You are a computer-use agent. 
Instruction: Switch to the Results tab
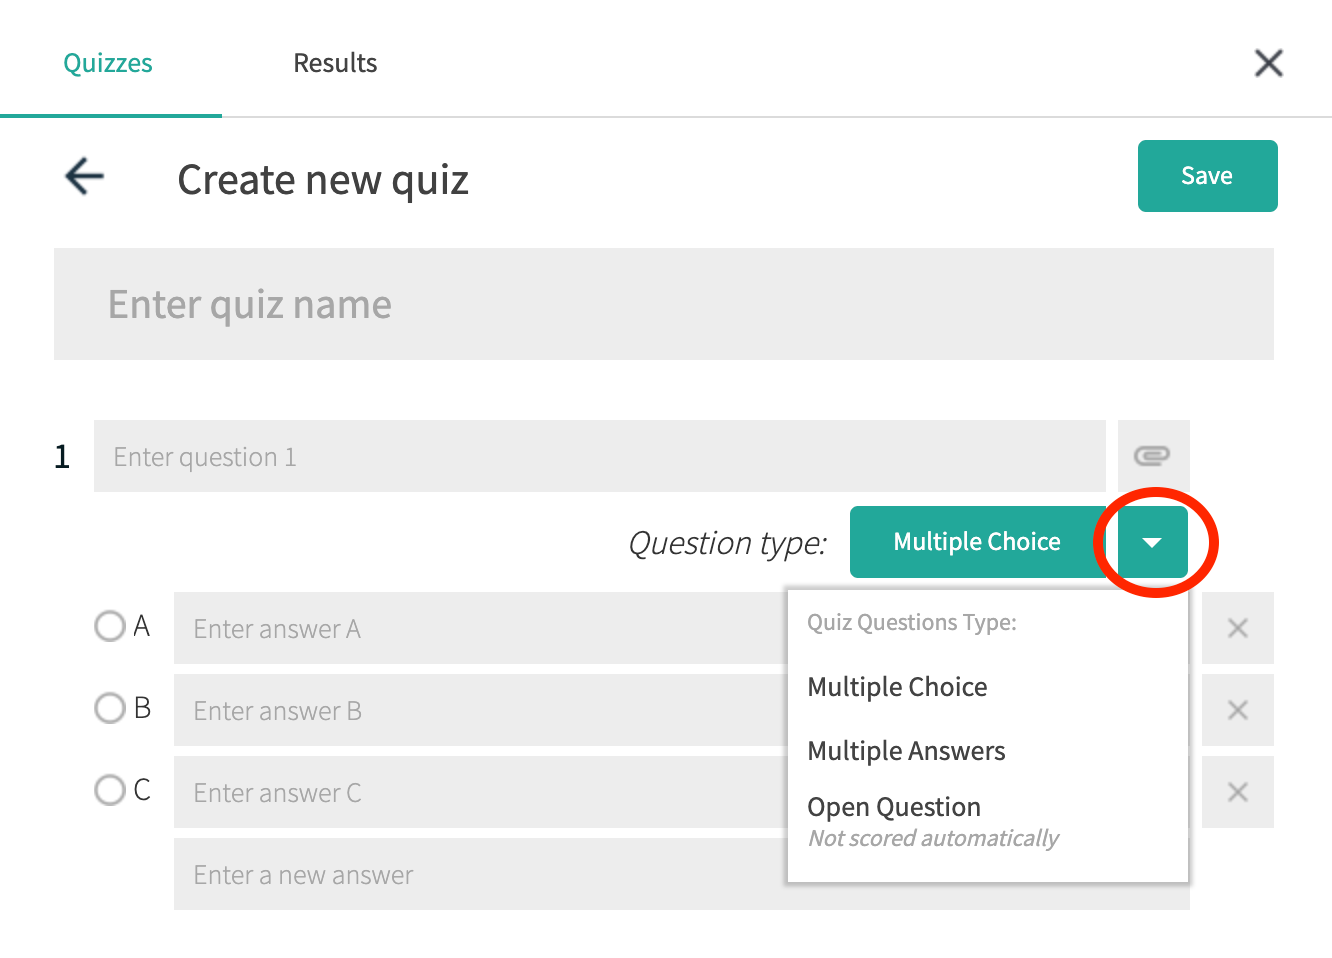tap(335, 63)
